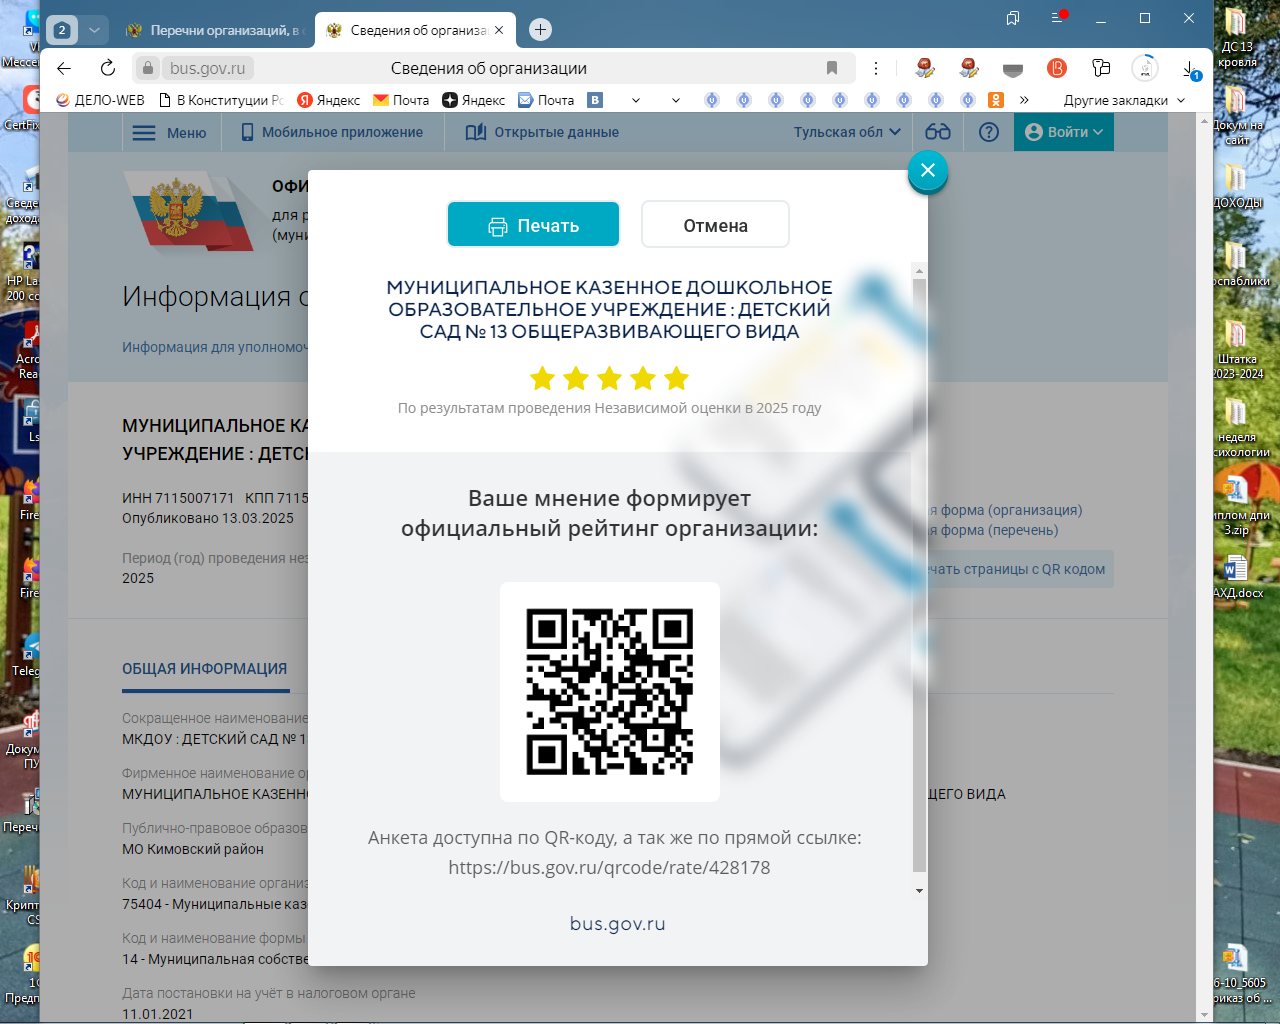Open the форма (перечень) link

[x=994, y=530]
